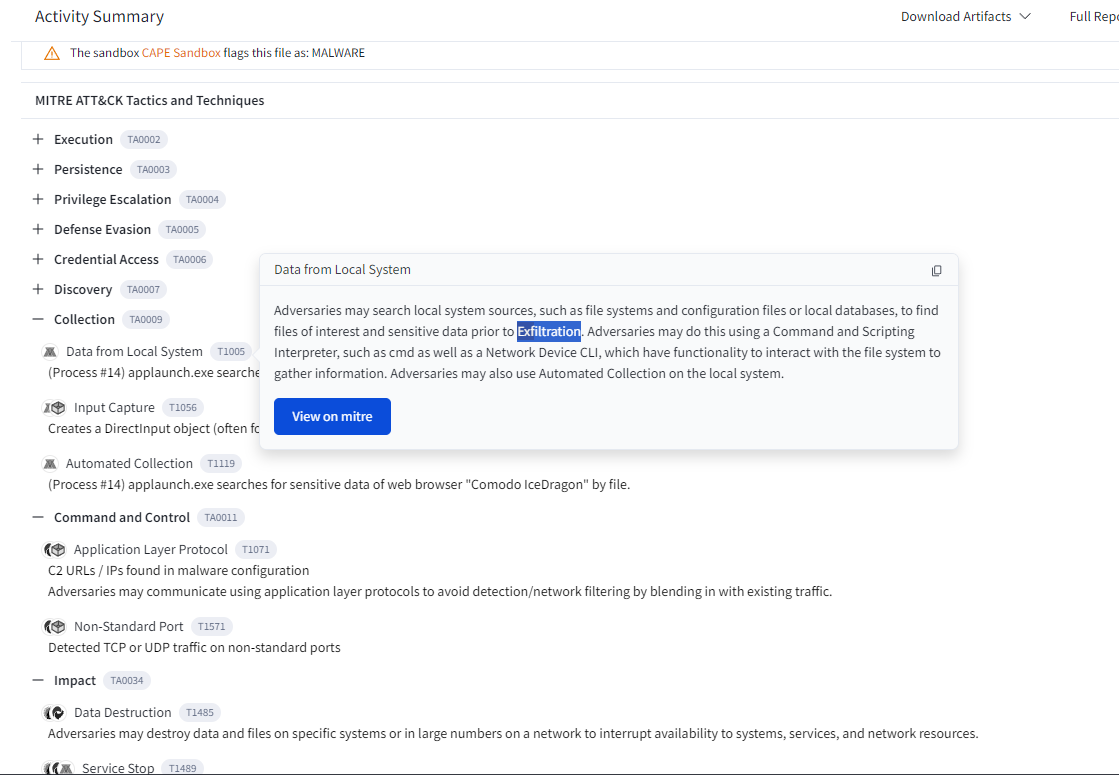Image resolution: width=1119 pixels, height=775 pixels.
Task: Click the sandbox icons beside Service Stop
Action: tap(58, 768)
